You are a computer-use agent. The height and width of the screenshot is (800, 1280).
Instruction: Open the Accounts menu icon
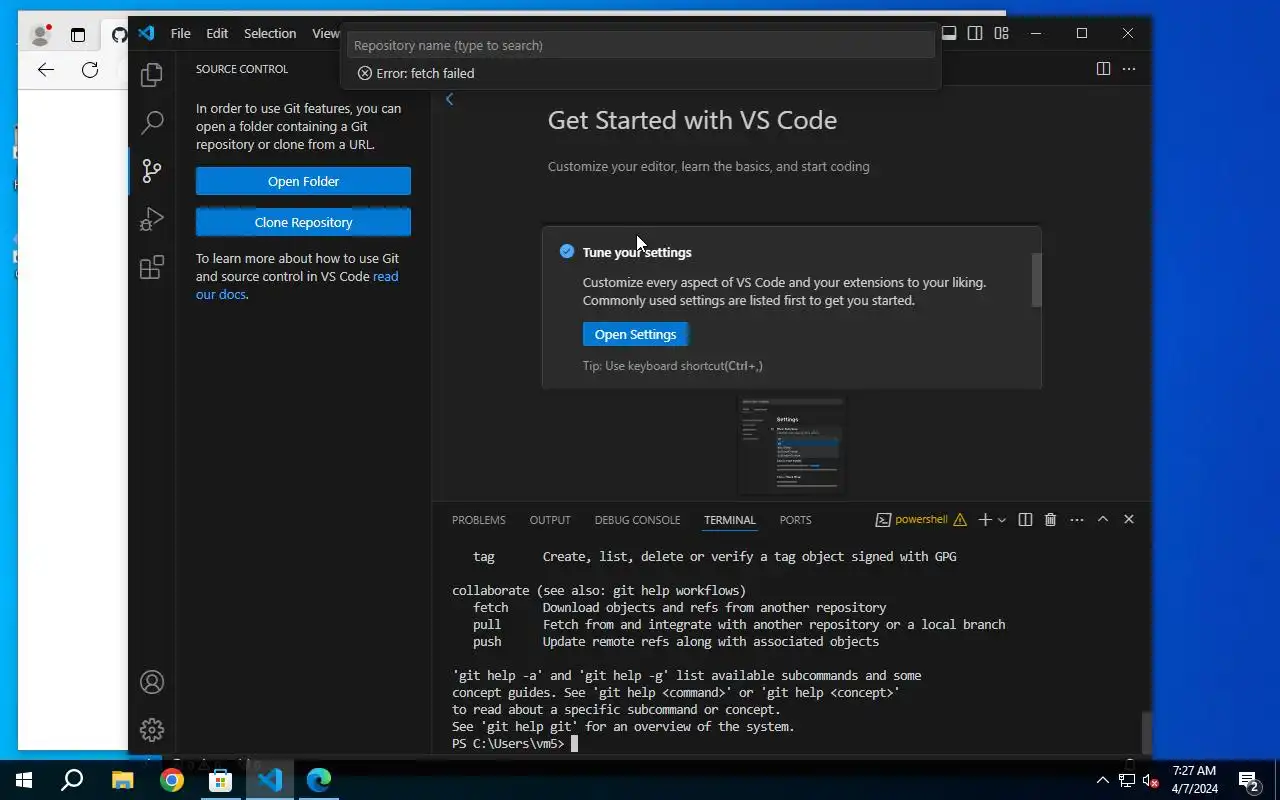click(152, 682)
